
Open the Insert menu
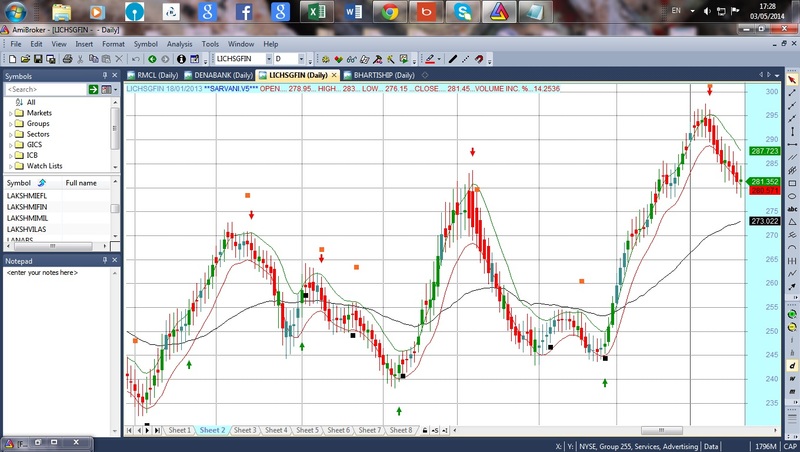click(x=84, y=44)
